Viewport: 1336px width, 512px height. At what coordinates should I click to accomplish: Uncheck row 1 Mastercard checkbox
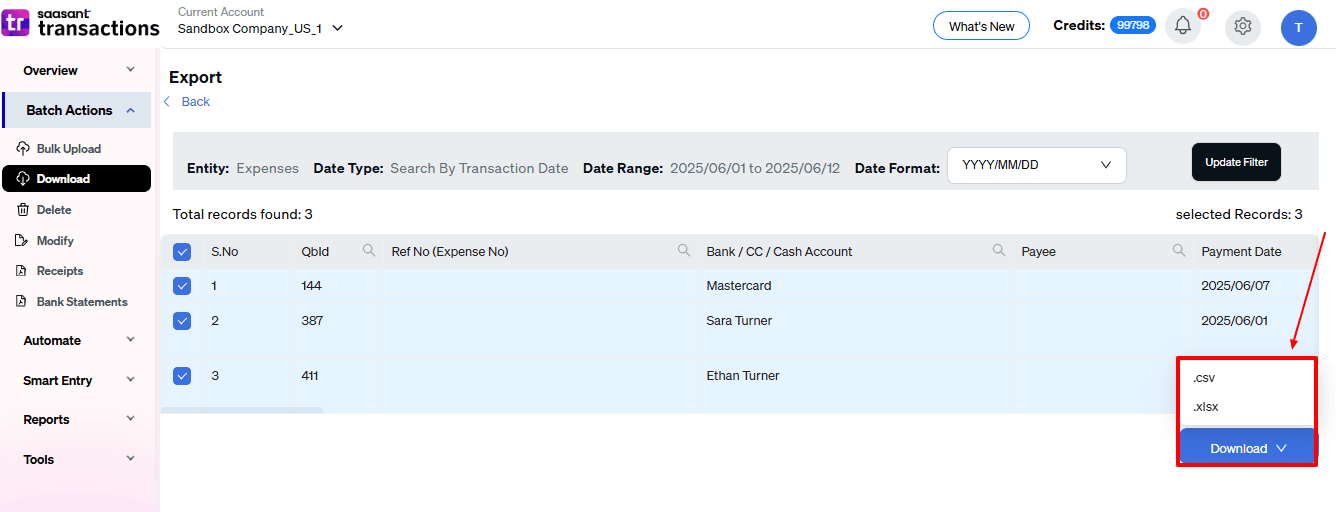coord(182,286)
